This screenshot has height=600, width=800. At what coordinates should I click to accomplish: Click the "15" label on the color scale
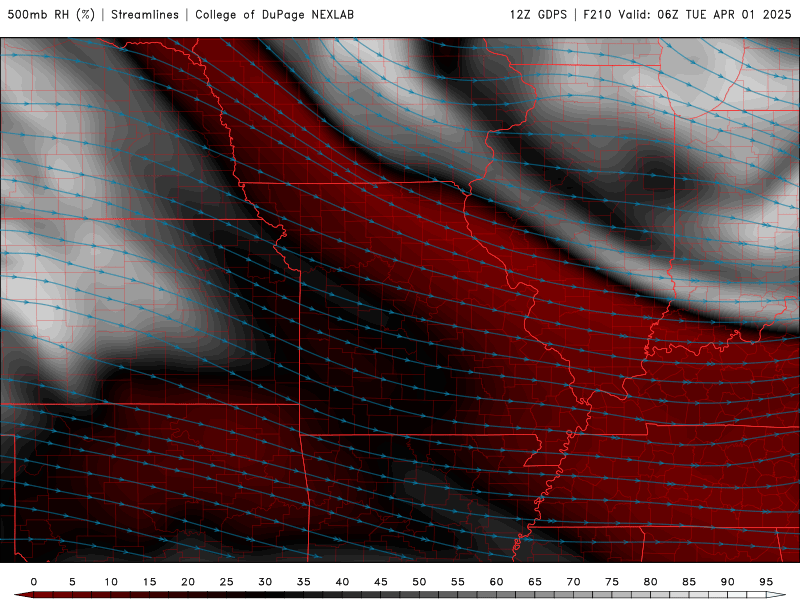[x=149, y=582]
